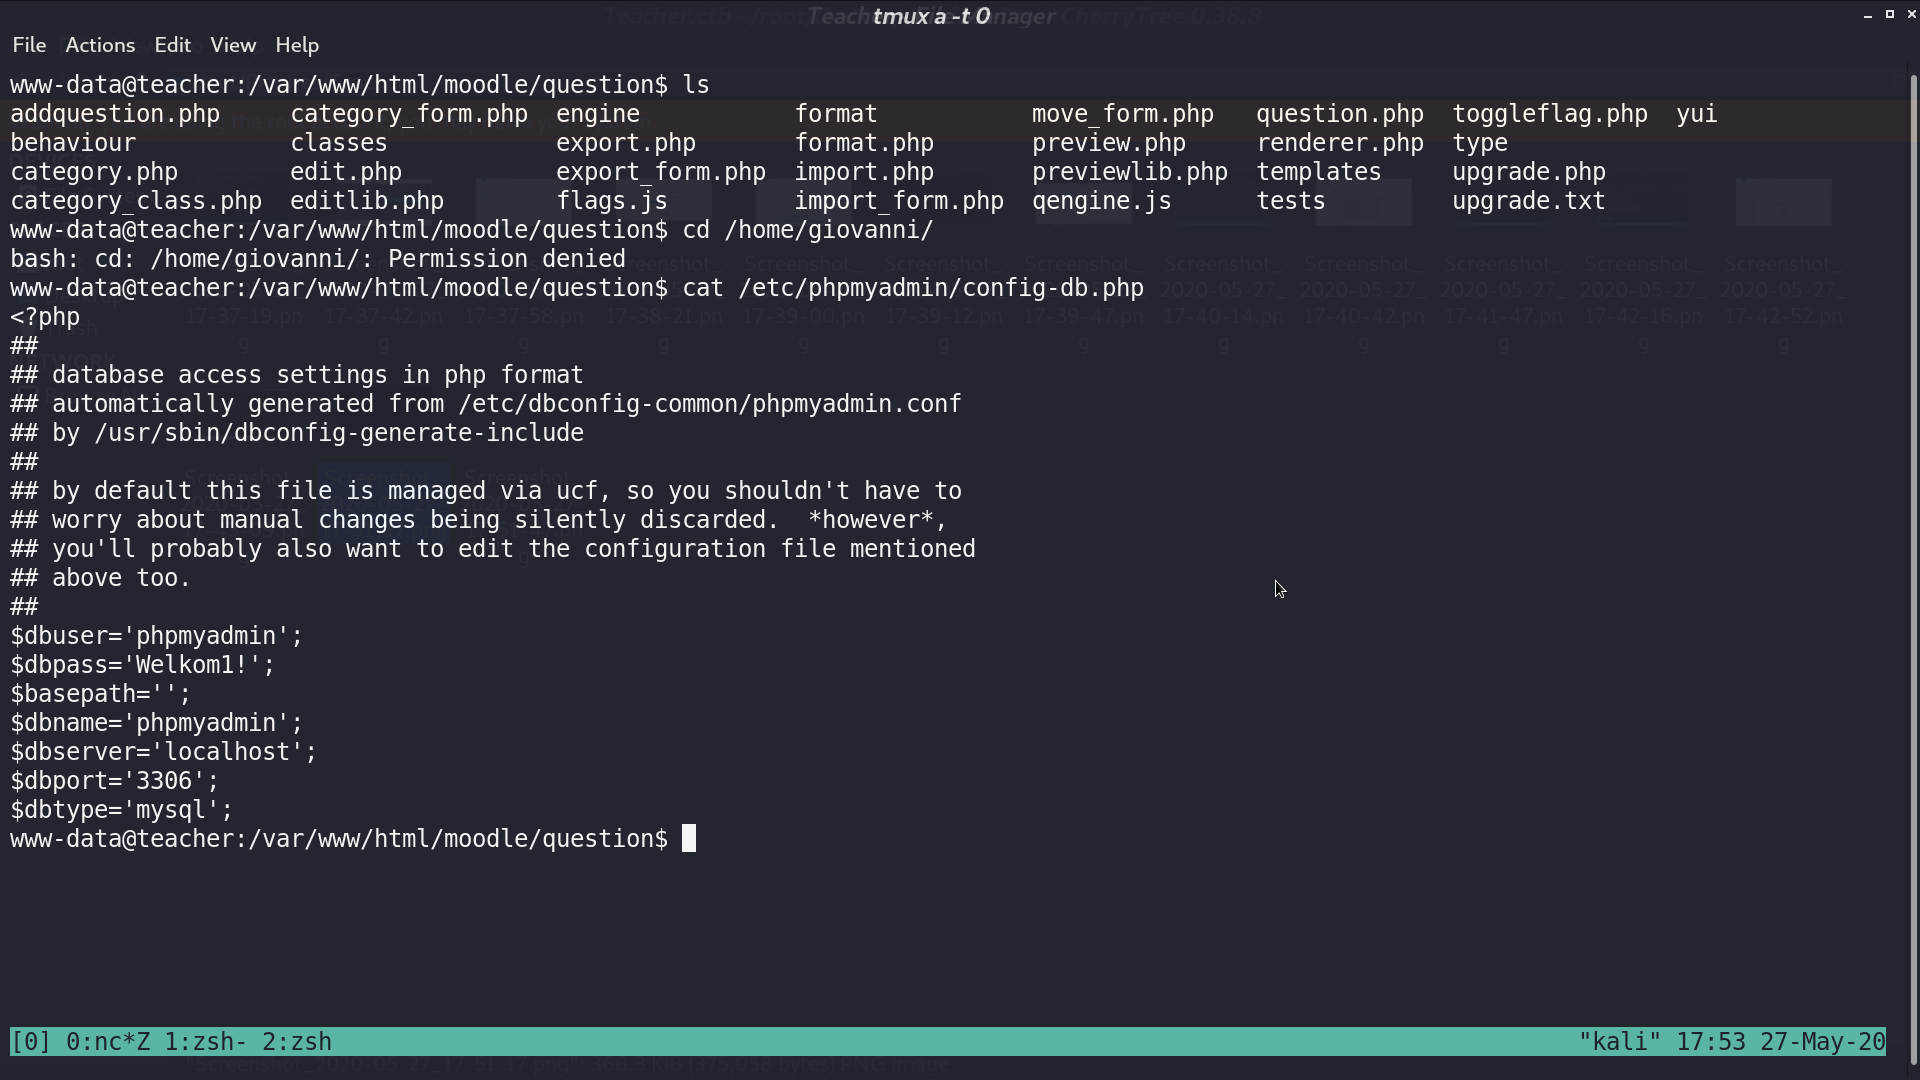Close the terminal window
The image size is (1920, 1080).
pyautogui.click(x=1912, y=14)
